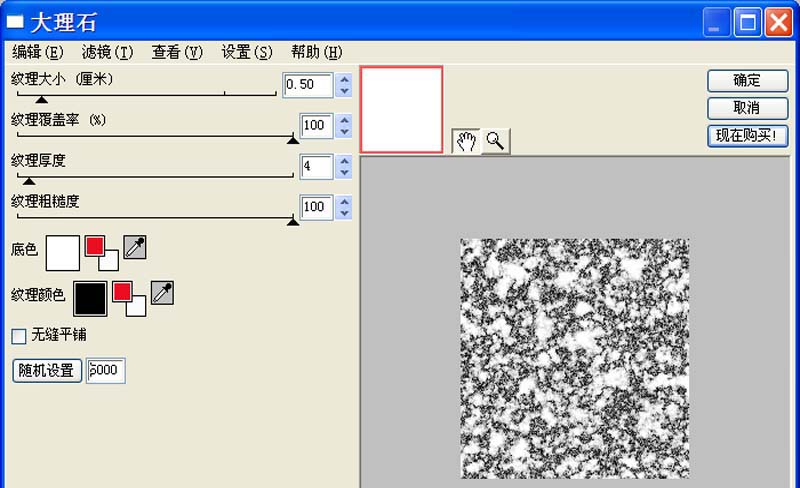The height and width of the screenshot is (488, 800).
Task: Decrease 纹理覆盖率 with down spinner arrow
Action: (345, 132)
